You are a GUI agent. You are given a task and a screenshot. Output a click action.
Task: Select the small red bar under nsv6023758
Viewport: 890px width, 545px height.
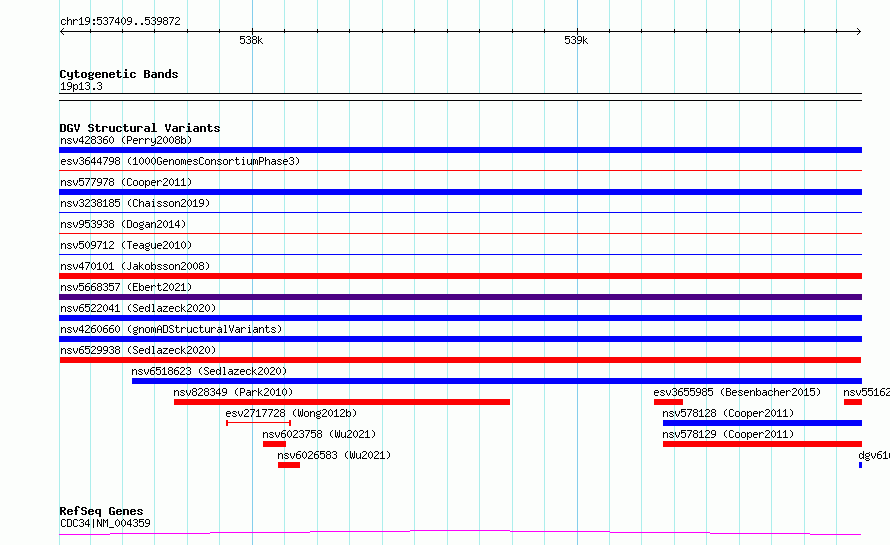274,444
